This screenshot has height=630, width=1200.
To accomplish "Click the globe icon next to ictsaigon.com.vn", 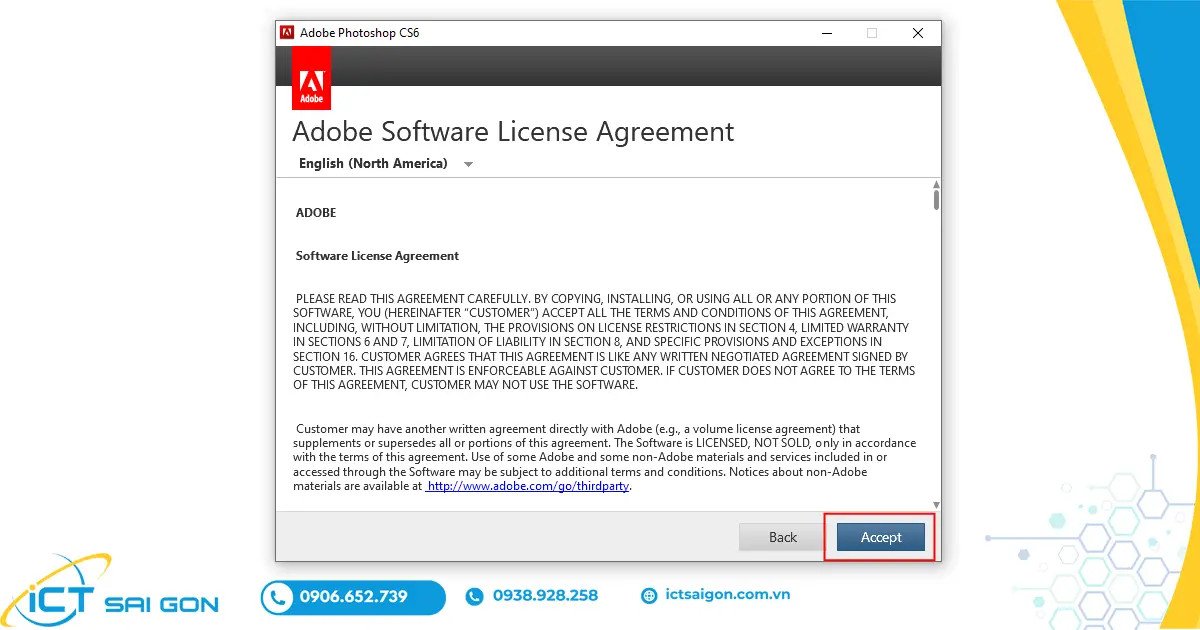I will pyautogui.click(x=650, y=596).
